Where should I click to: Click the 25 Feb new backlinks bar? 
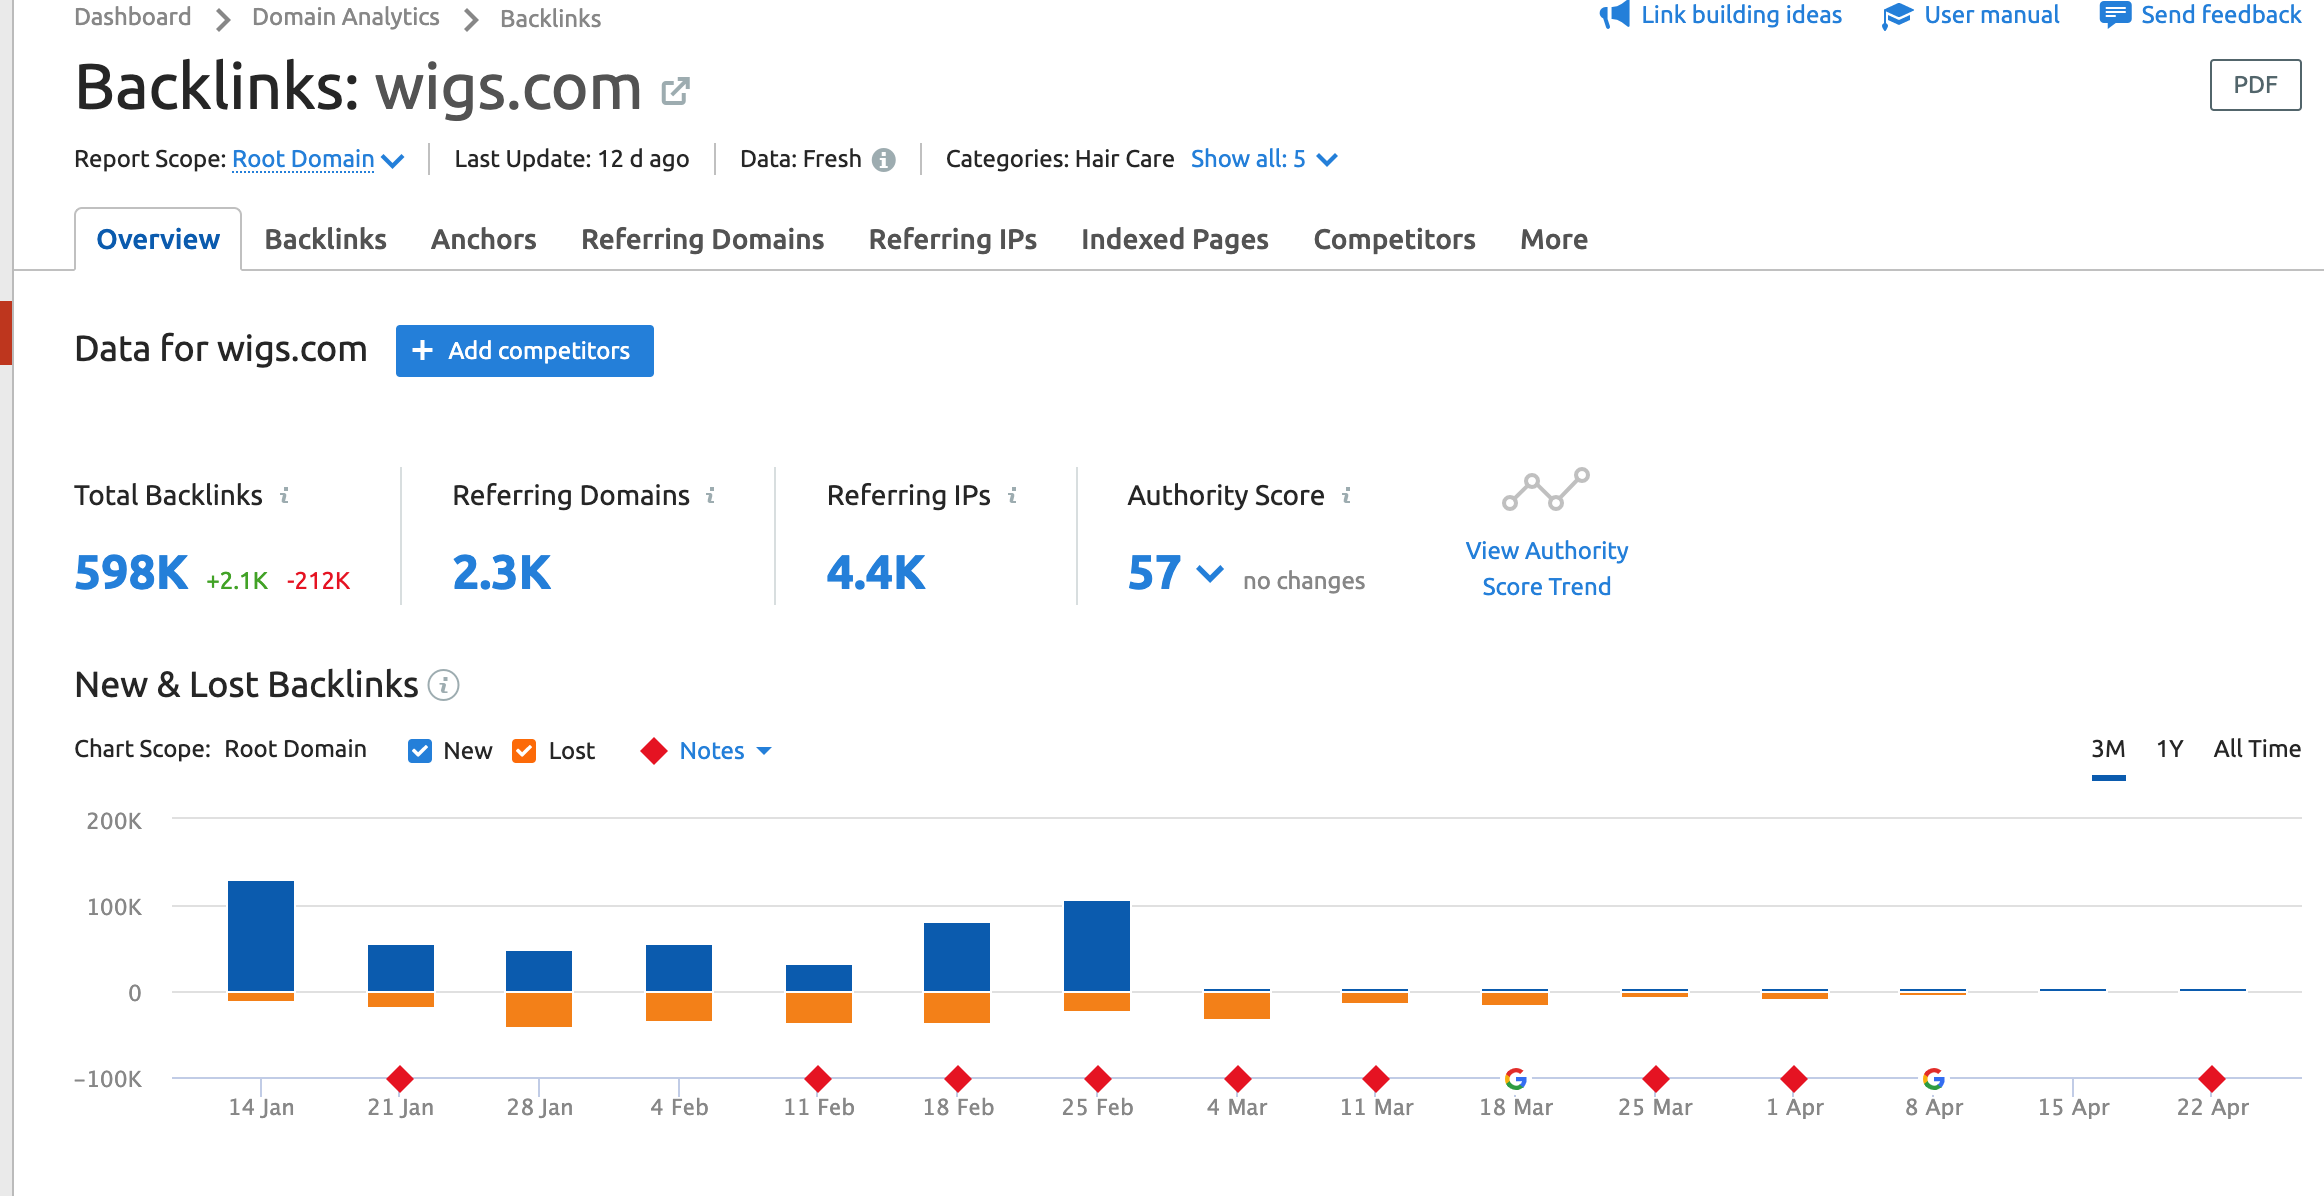pyautogui.click(x=1097, y=946)
